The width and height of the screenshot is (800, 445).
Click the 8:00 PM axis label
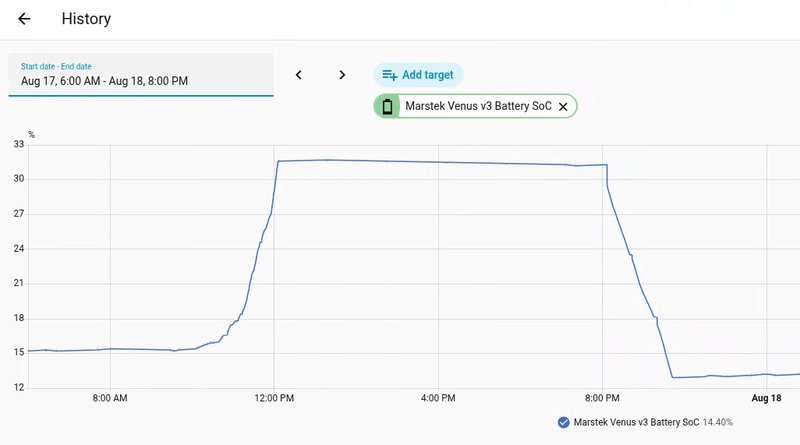coord(602,398)
